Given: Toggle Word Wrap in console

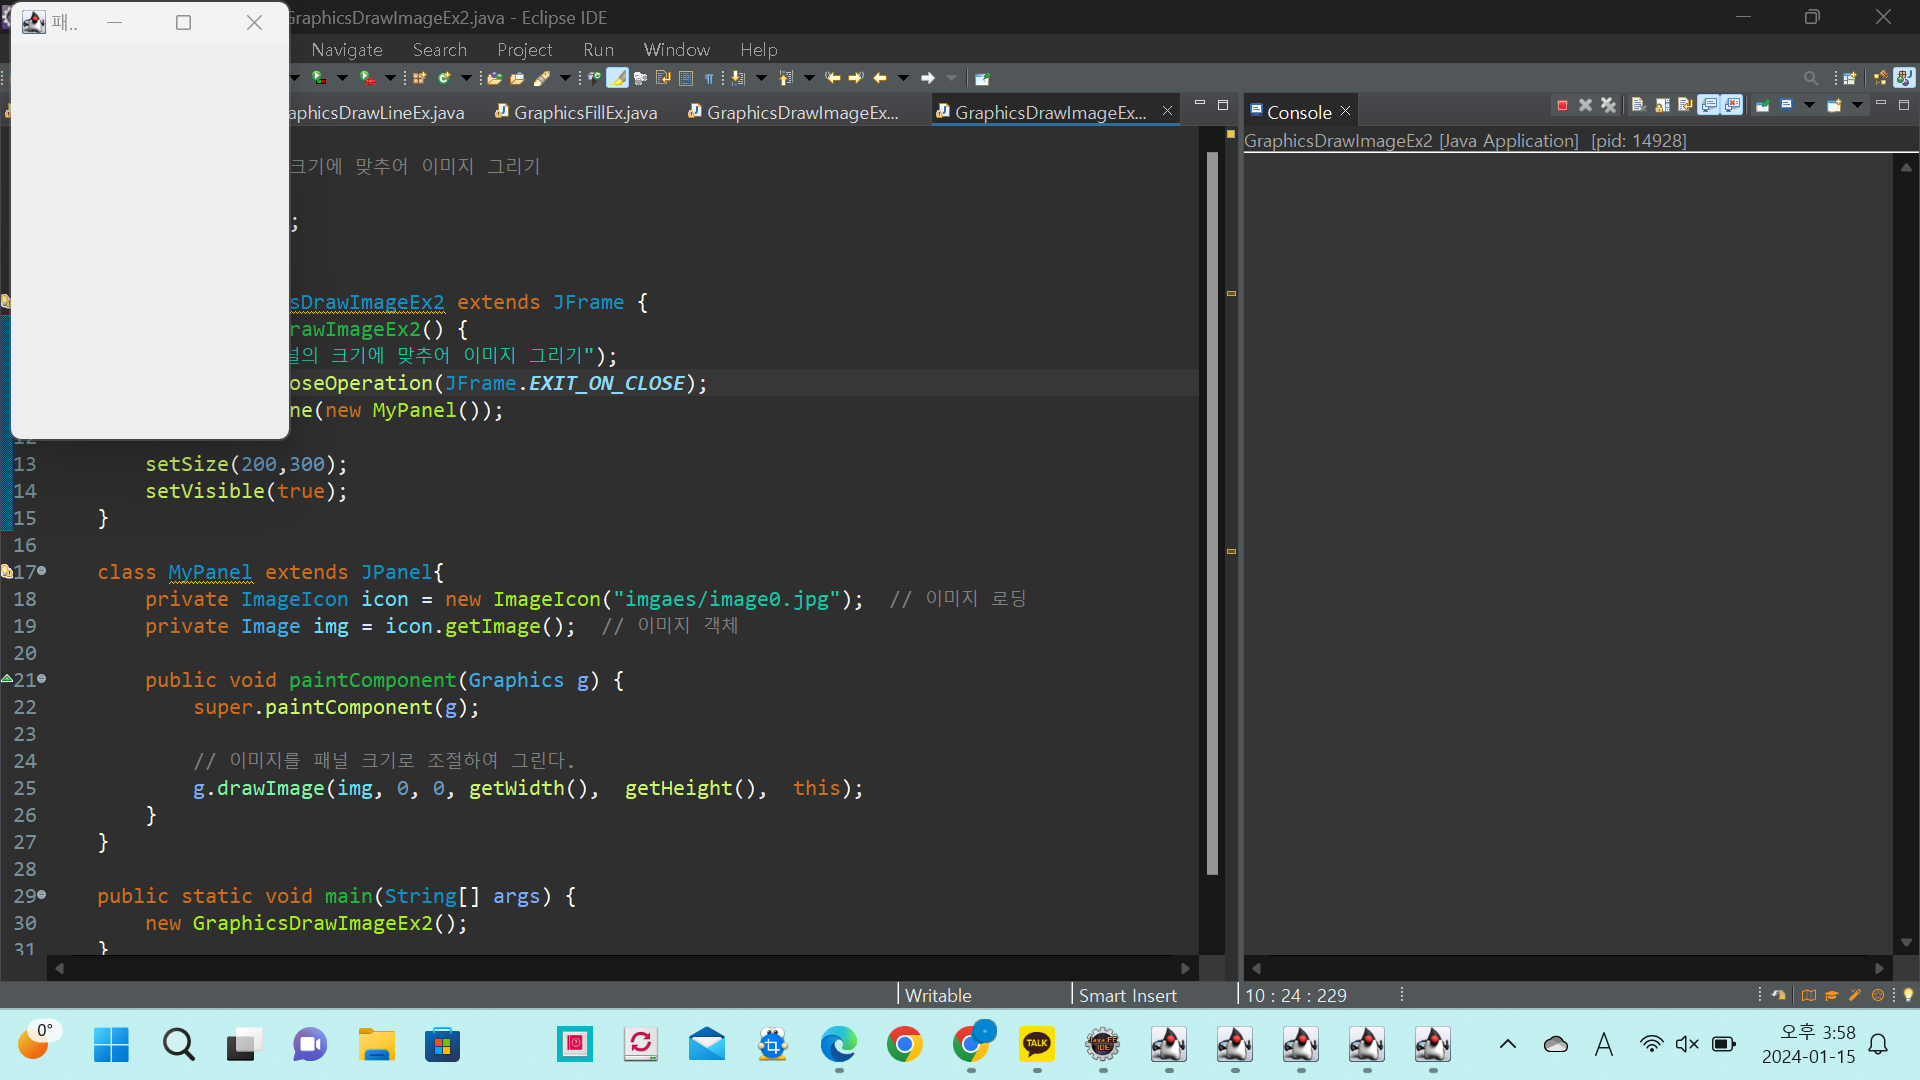Looking at the screenshot, I should (x=1685, y=105).
